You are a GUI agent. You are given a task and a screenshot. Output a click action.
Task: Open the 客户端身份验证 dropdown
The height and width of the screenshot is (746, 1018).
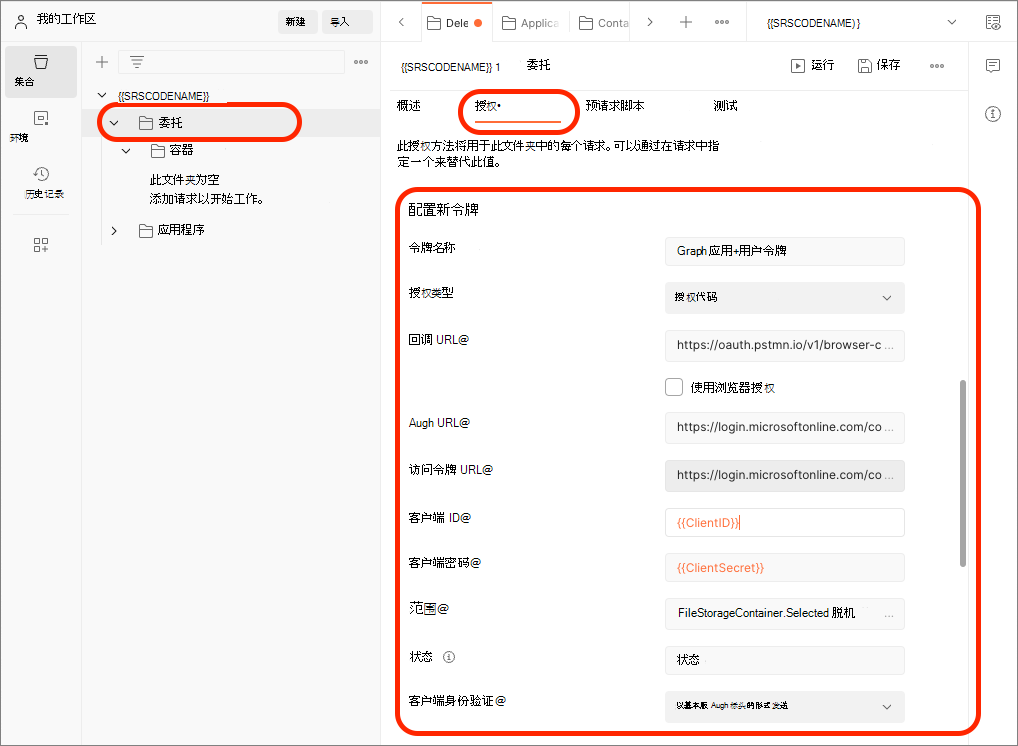(x=784, y=706)
